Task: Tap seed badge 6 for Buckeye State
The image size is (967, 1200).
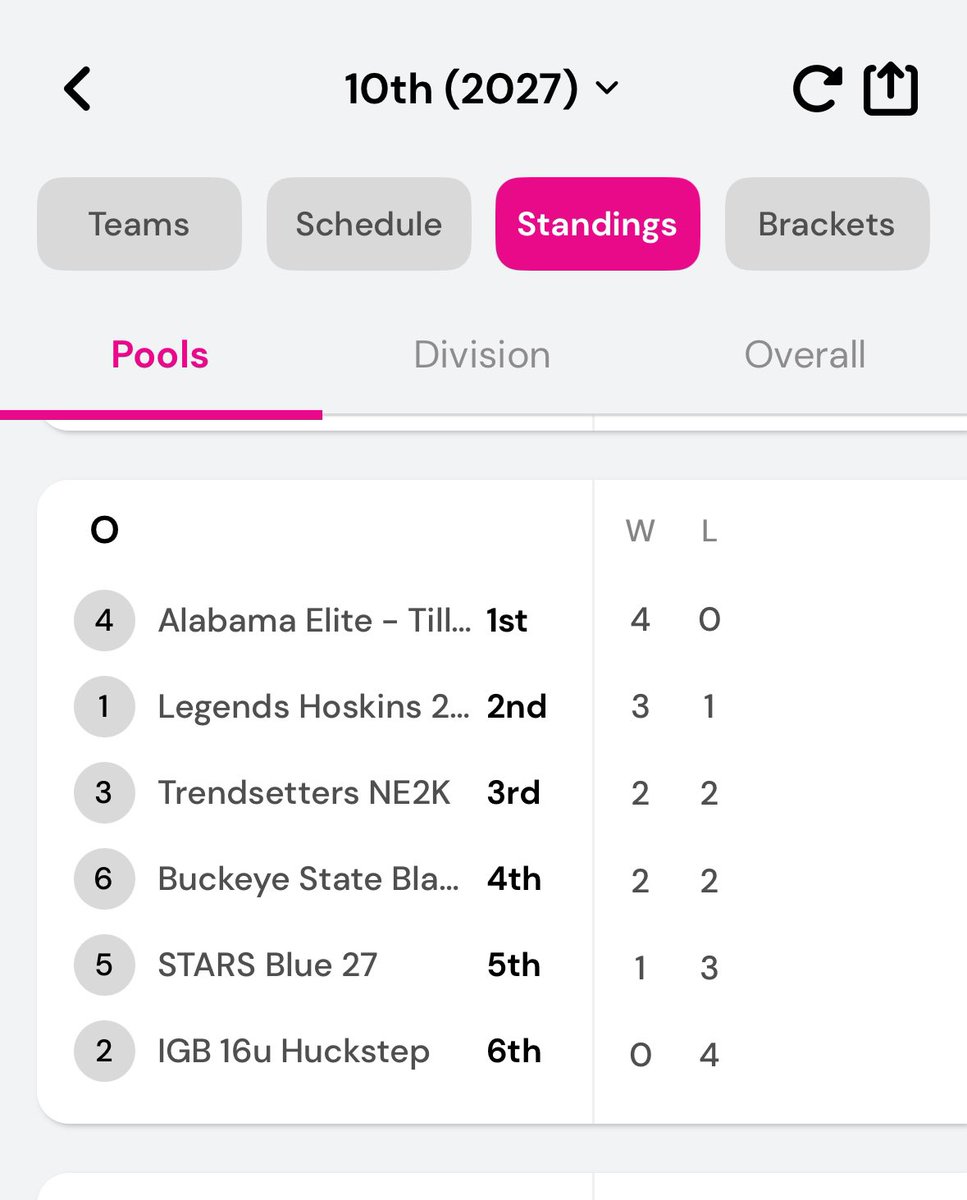Action: 104,879
